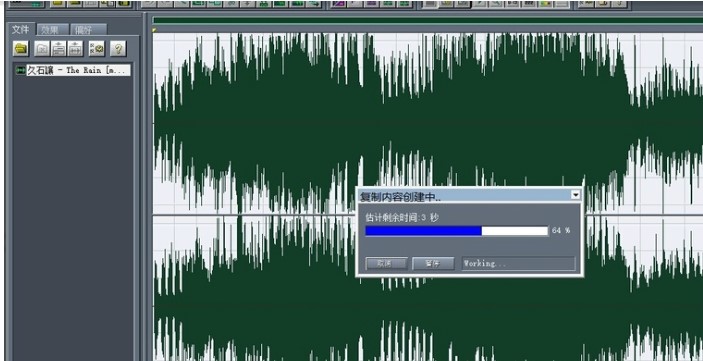Screen dimensions: 703x361
Task: Click the 估计剩余时间:3 秒 label
Action: click(402, 217)
